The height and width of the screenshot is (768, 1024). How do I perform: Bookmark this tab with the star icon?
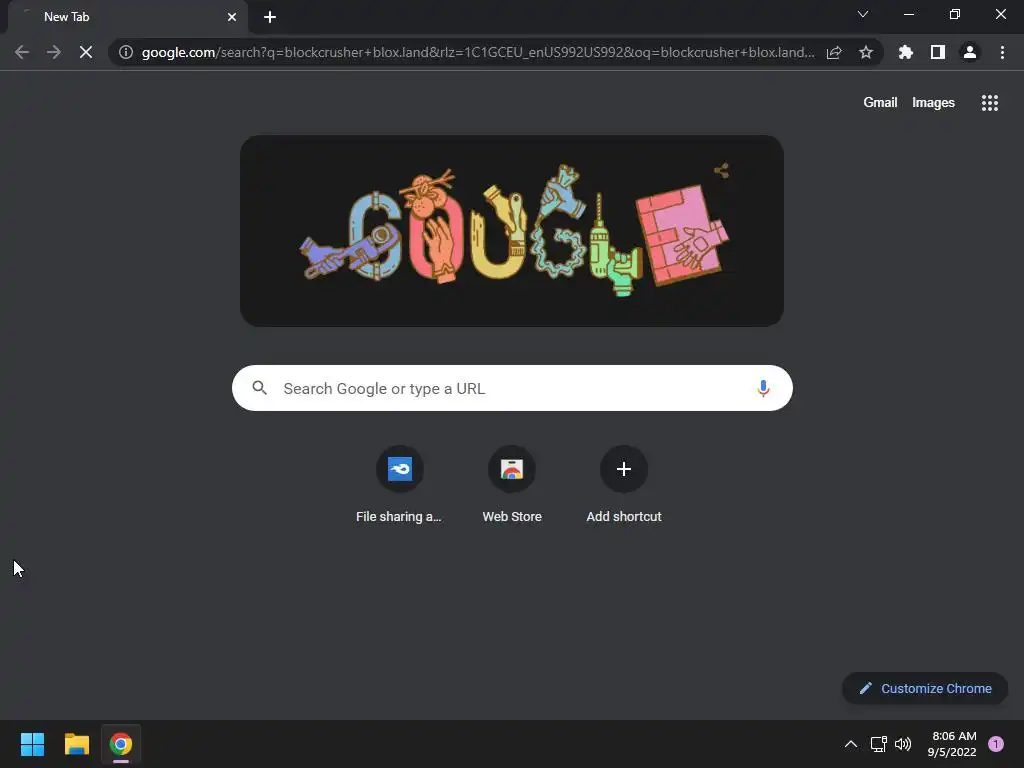866,52
